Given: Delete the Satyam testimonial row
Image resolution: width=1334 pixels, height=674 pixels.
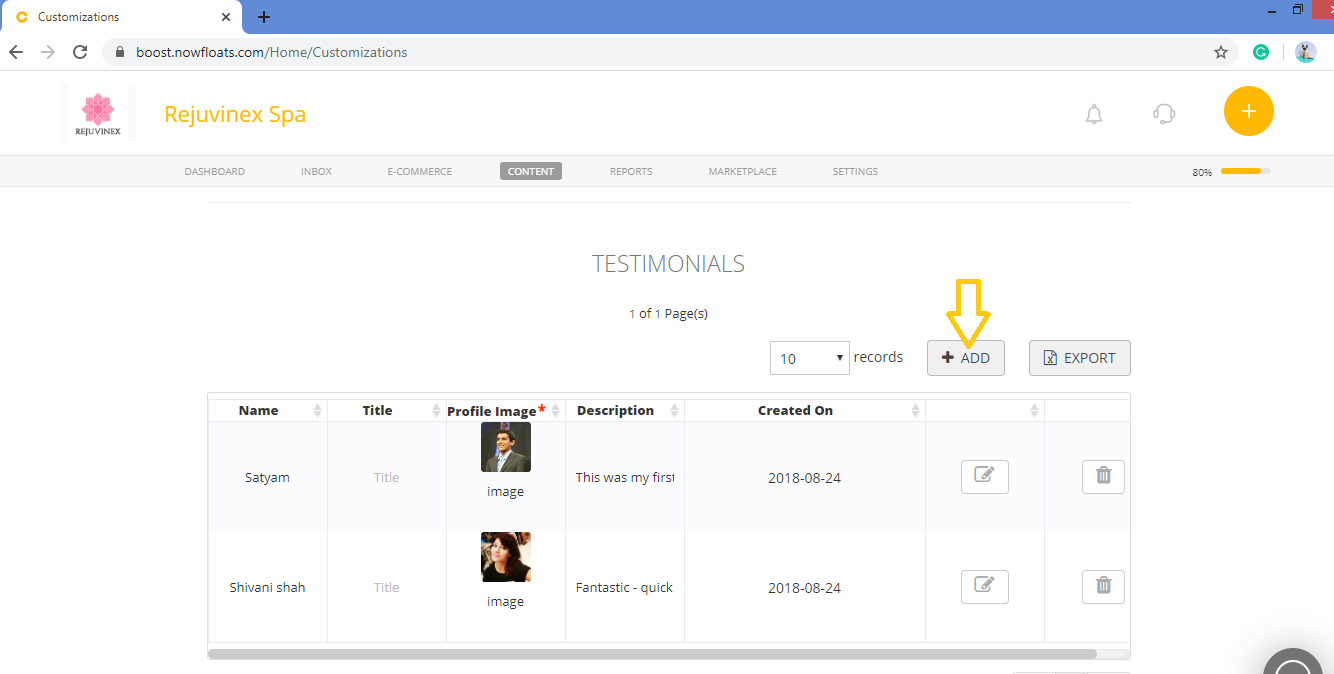Looking at the screenshot, I should point(1103,477).
